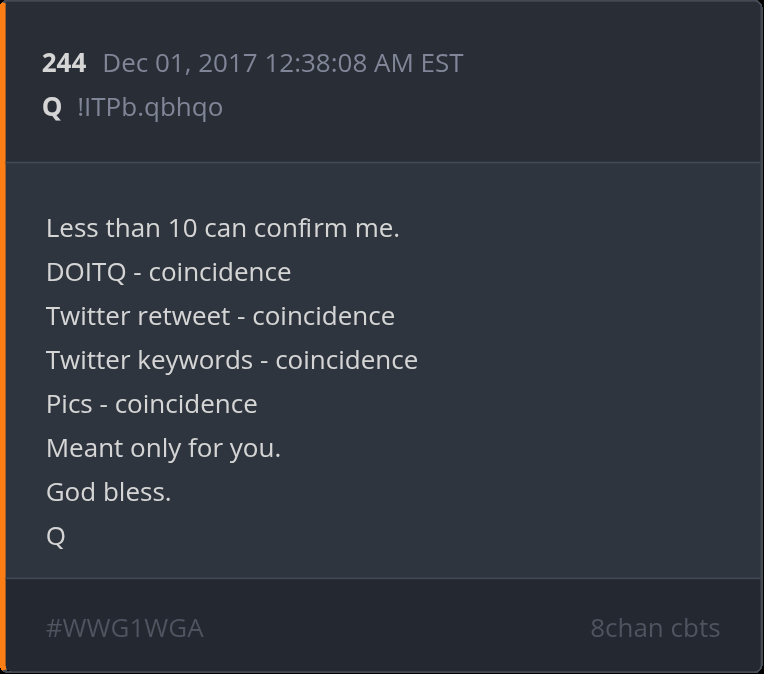
Task: Click the tripcode !ITPb.qbhqo
Action: coord(150,107)
